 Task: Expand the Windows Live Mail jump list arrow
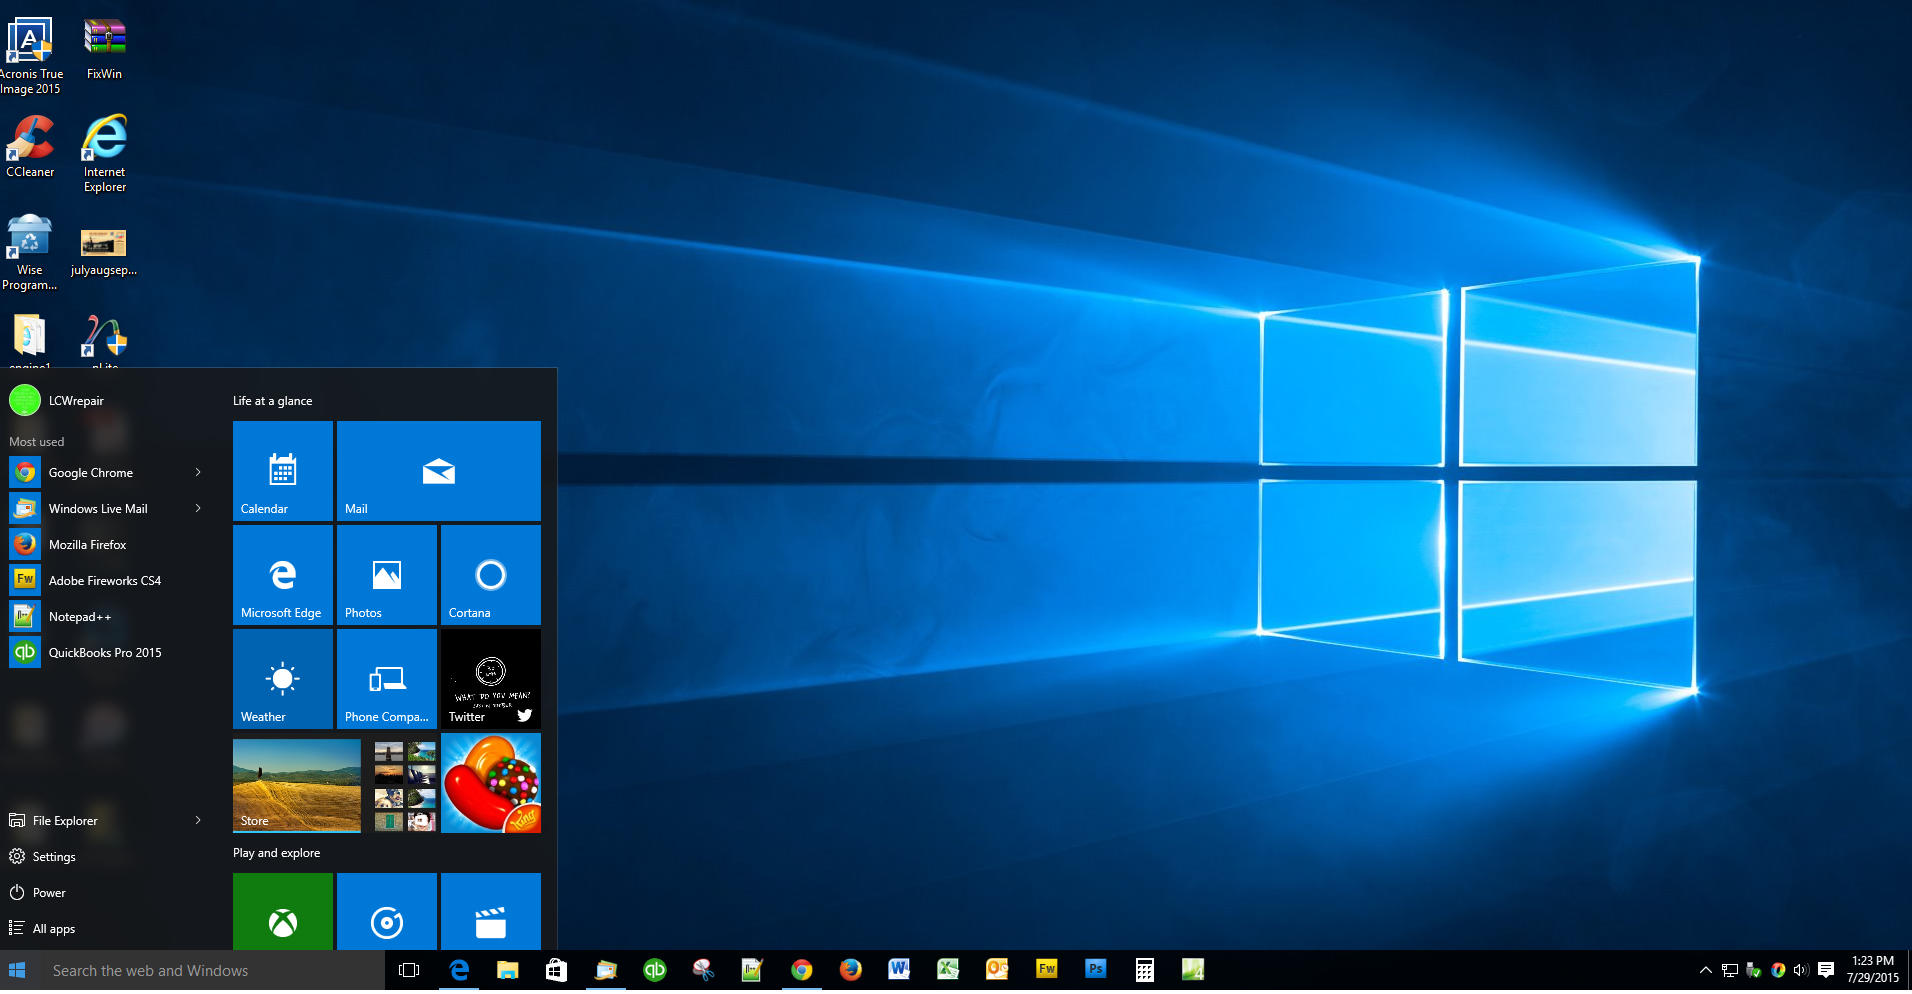coord(198,509)
